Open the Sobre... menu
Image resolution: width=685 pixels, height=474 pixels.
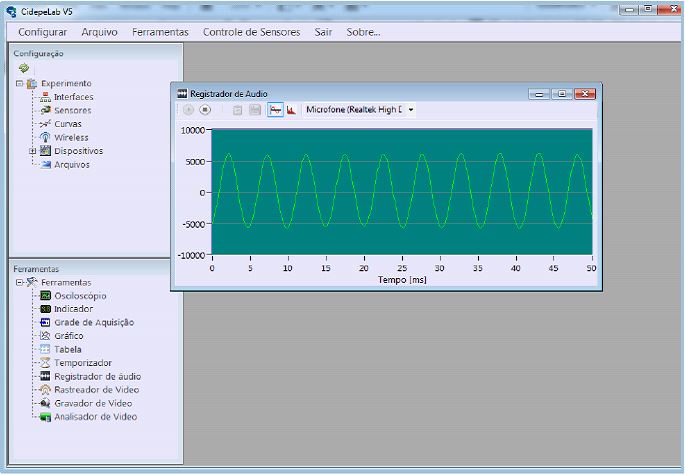tap(363, 32)
